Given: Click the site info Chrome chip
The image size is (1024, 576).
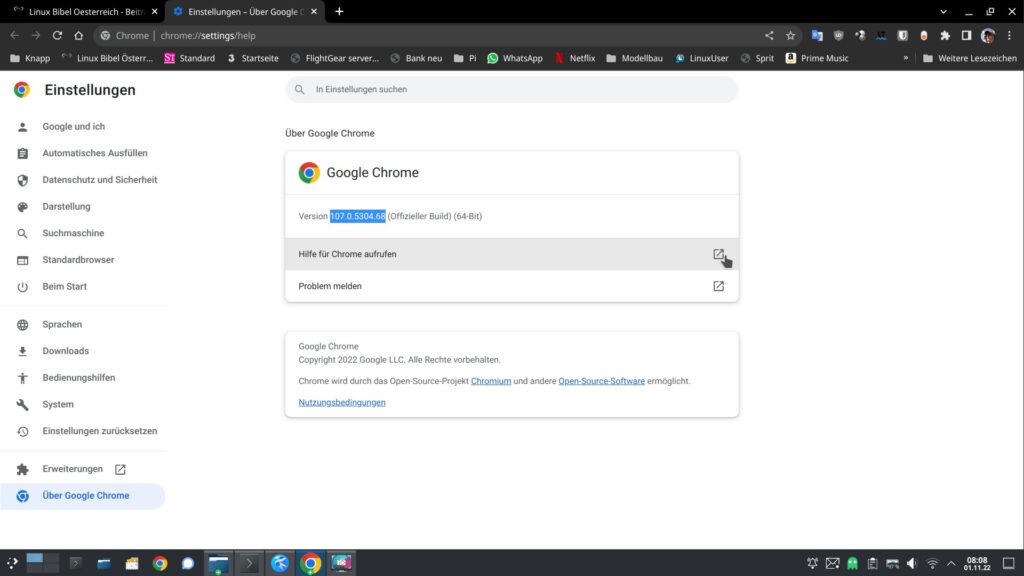Looking at the screenshot, I should [124, 35].
